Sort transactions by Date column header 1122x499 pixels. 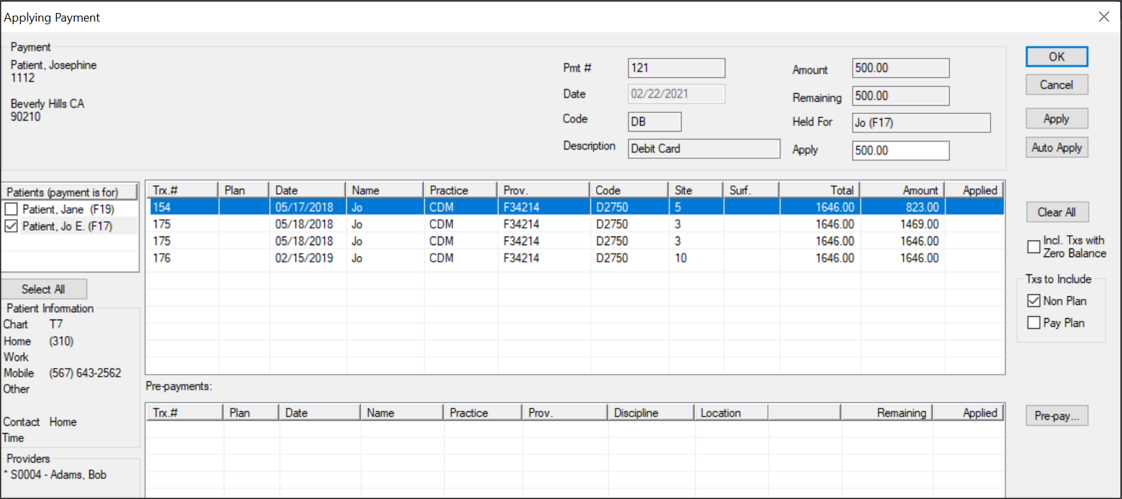tap(307, 190)
